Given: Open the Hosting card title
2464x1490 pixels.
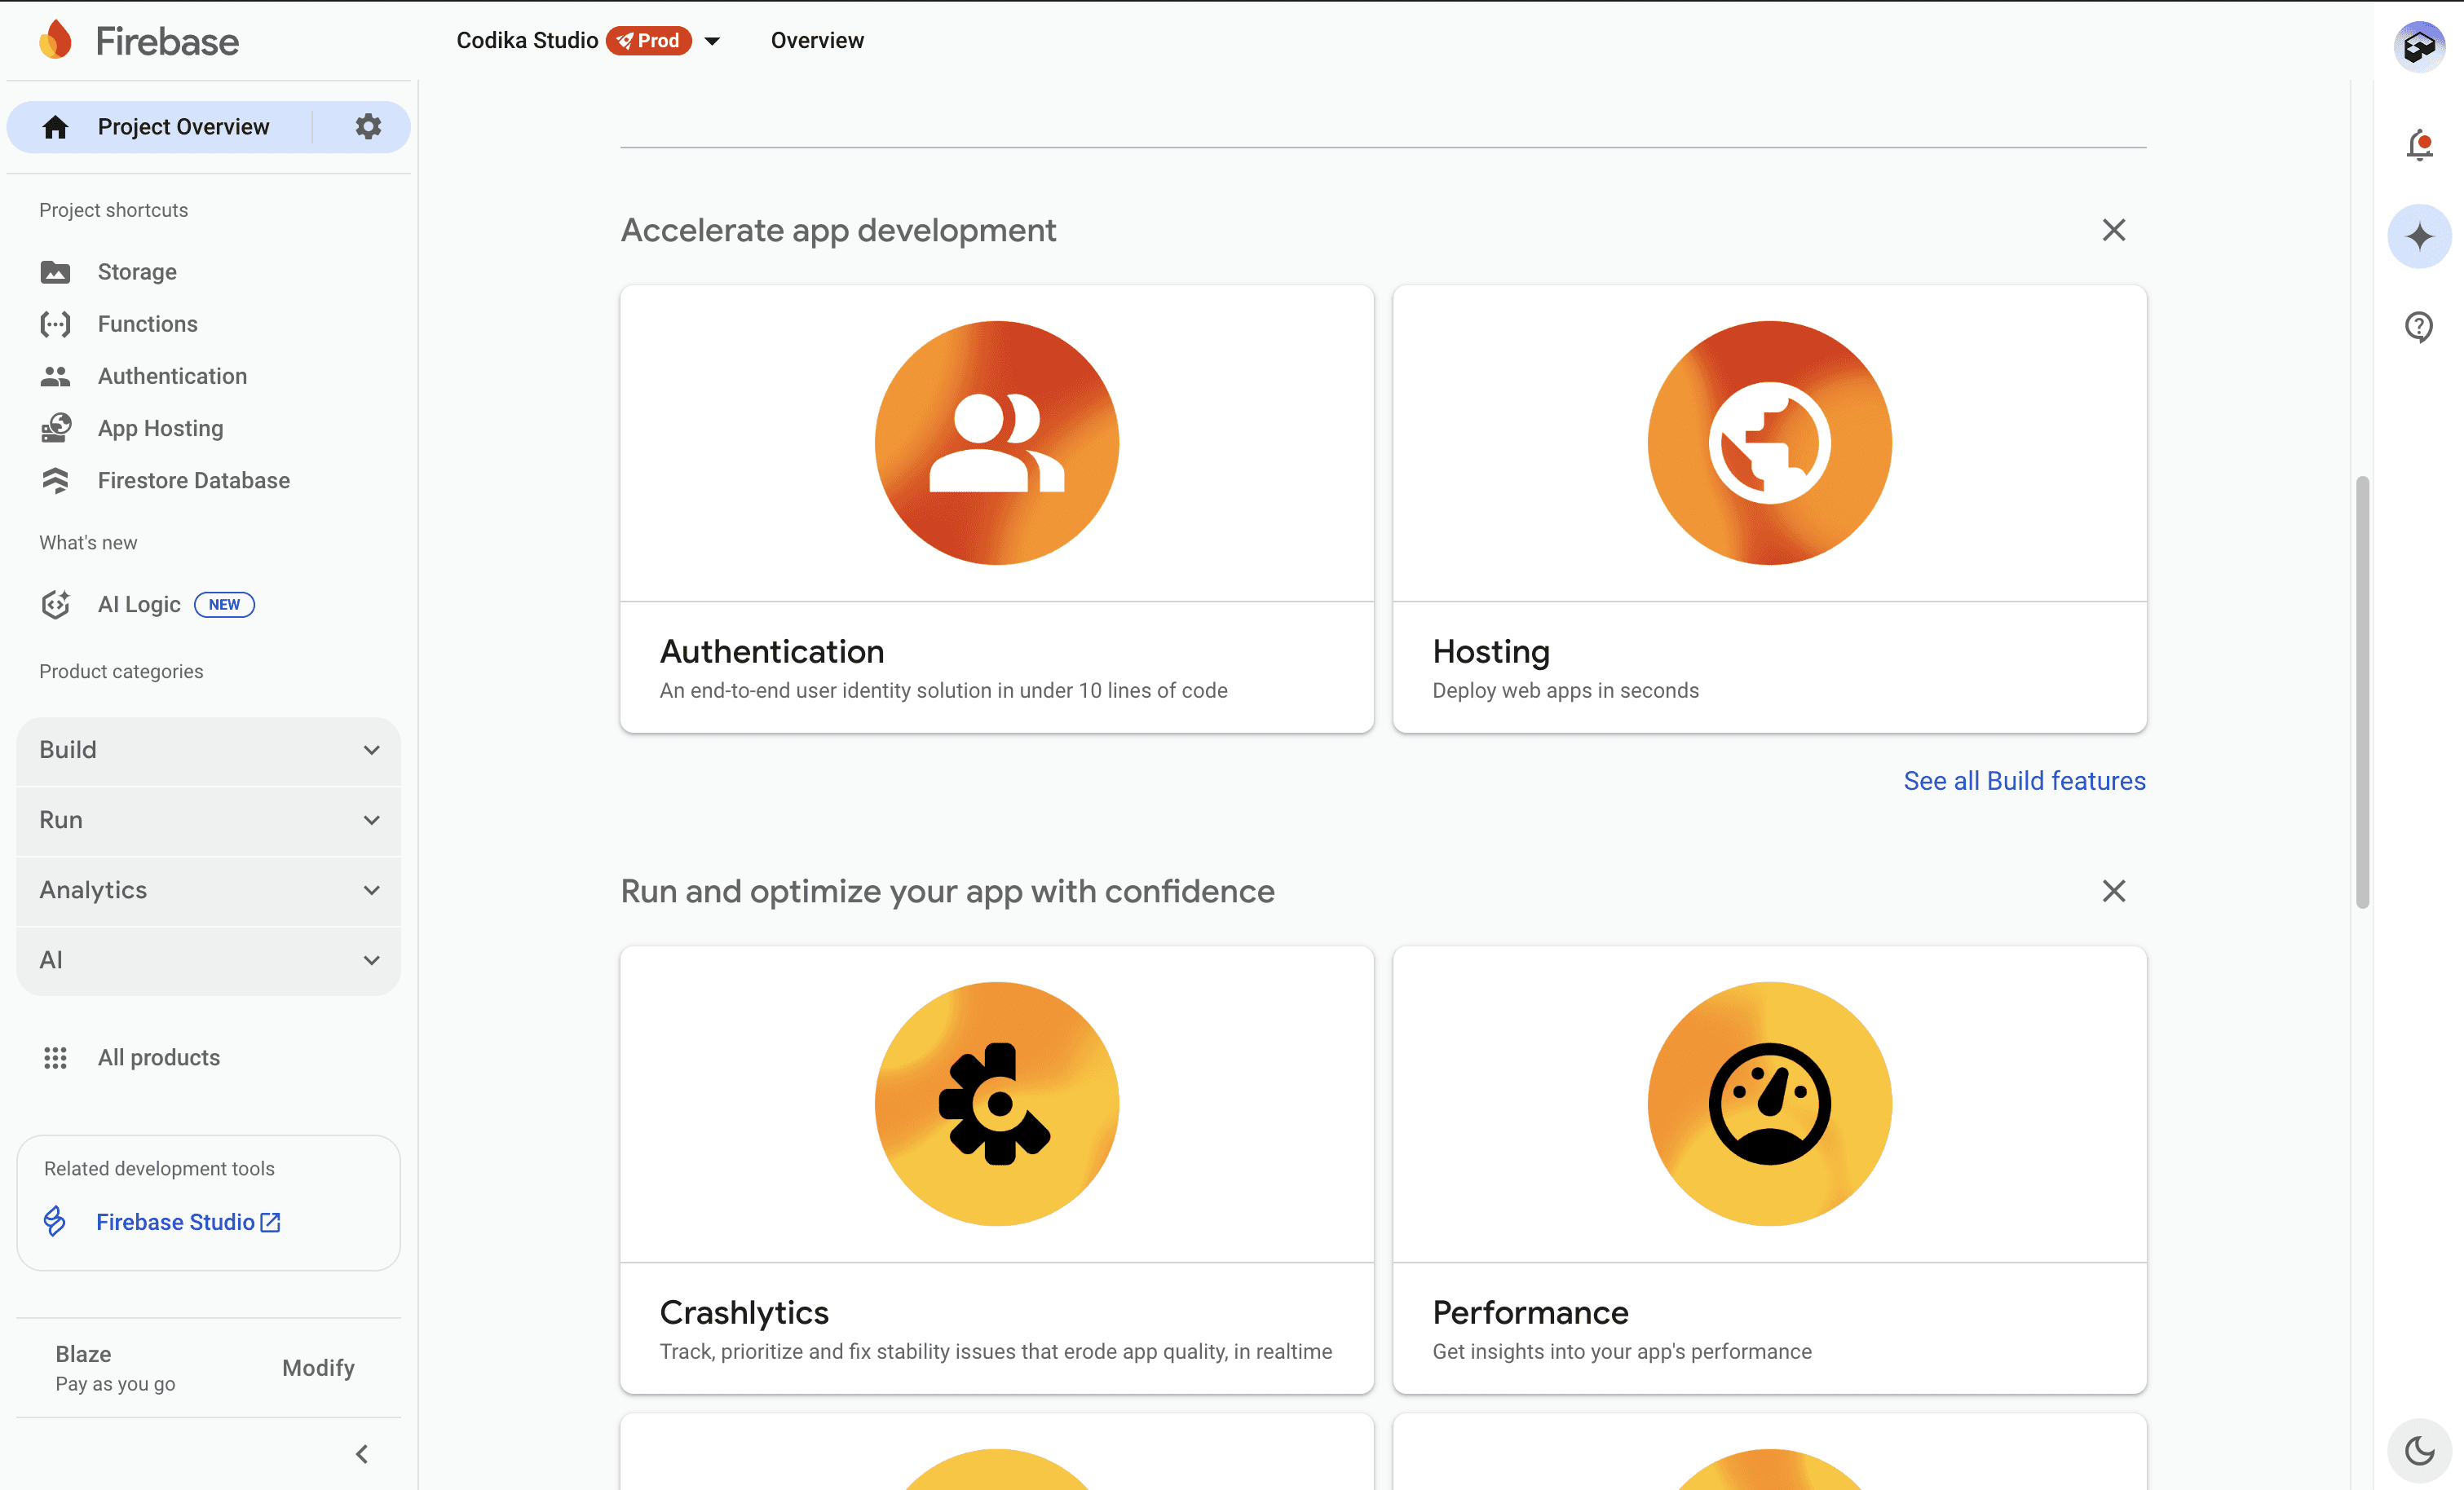Looking at the screenshot, I should (1491, 651).
